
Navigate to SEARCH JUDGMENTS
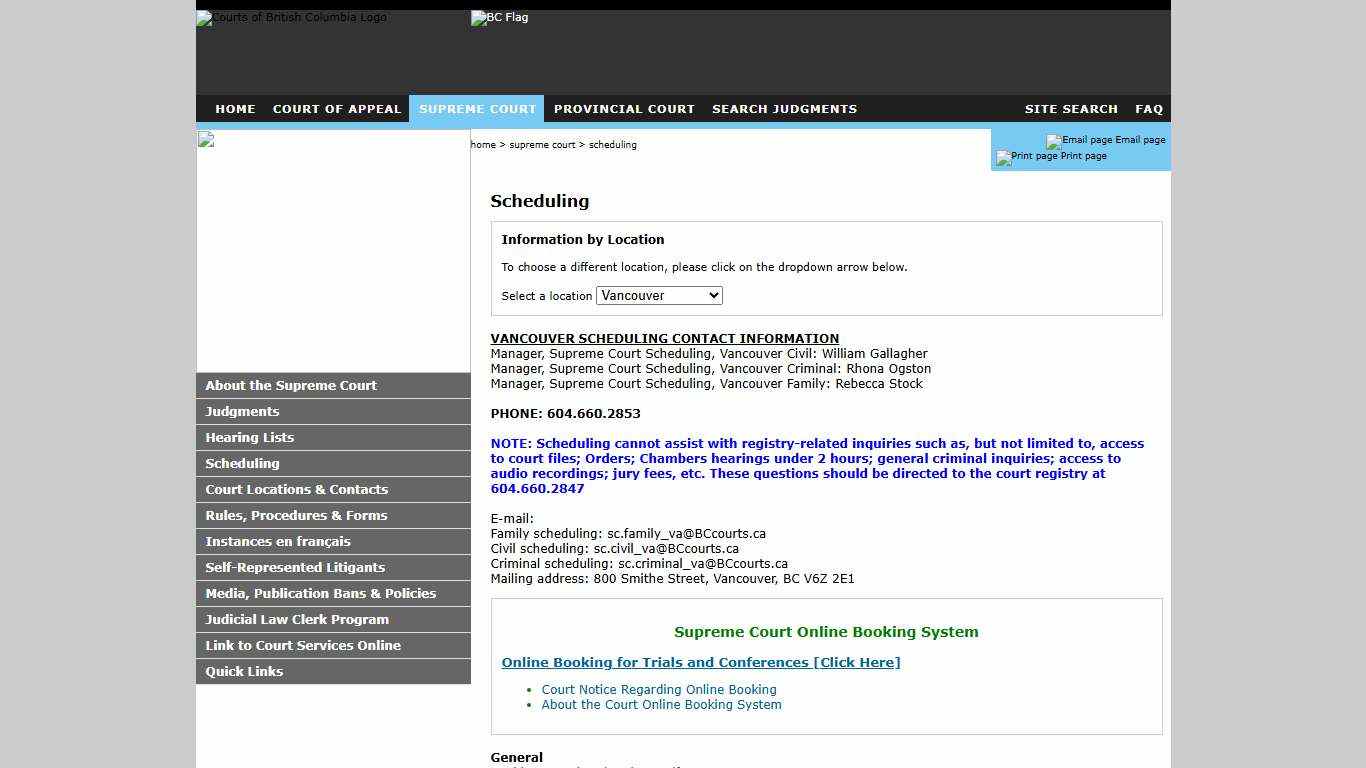pos(784,109)
